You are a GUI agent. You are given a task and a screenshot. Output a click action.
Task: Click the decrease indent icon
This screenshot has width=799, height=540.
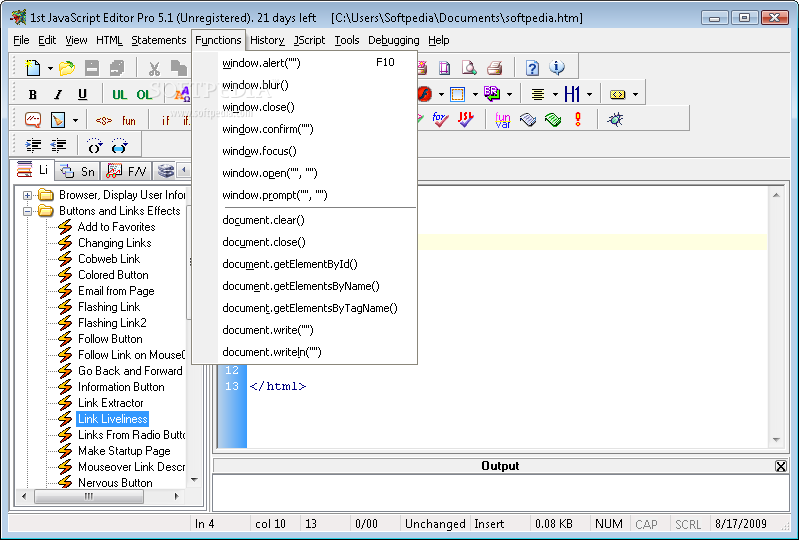click(x=58, y=146)
